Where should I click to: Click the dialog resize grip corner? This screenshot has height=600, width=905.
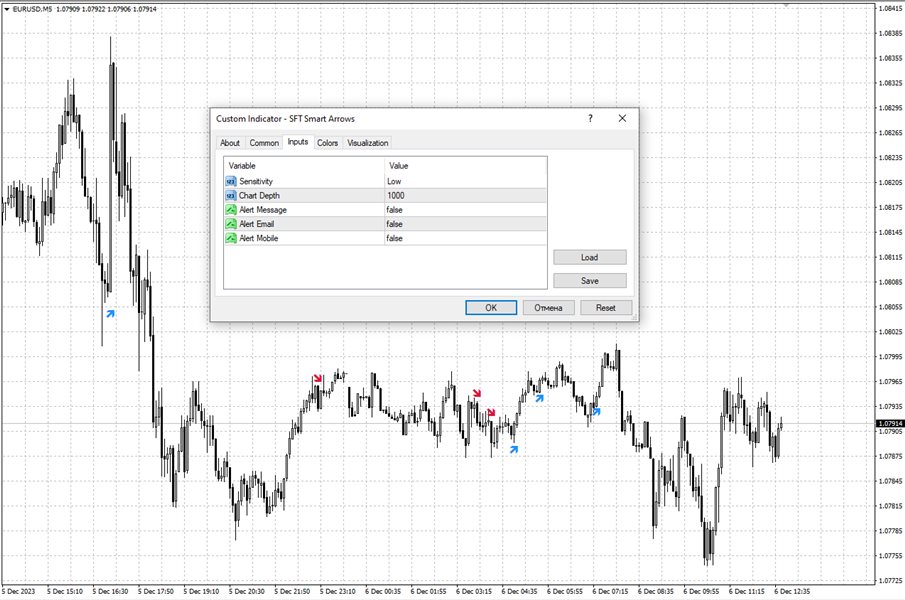pos(634,317)
